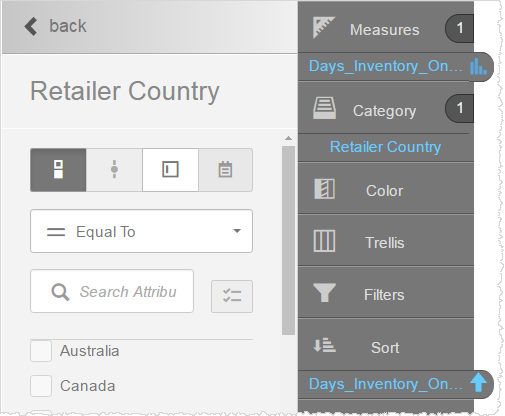The width and height of the screenshot is (505, 416).
Task: Click the select-all checklist icon button
Action: click(x=232, y=296)
